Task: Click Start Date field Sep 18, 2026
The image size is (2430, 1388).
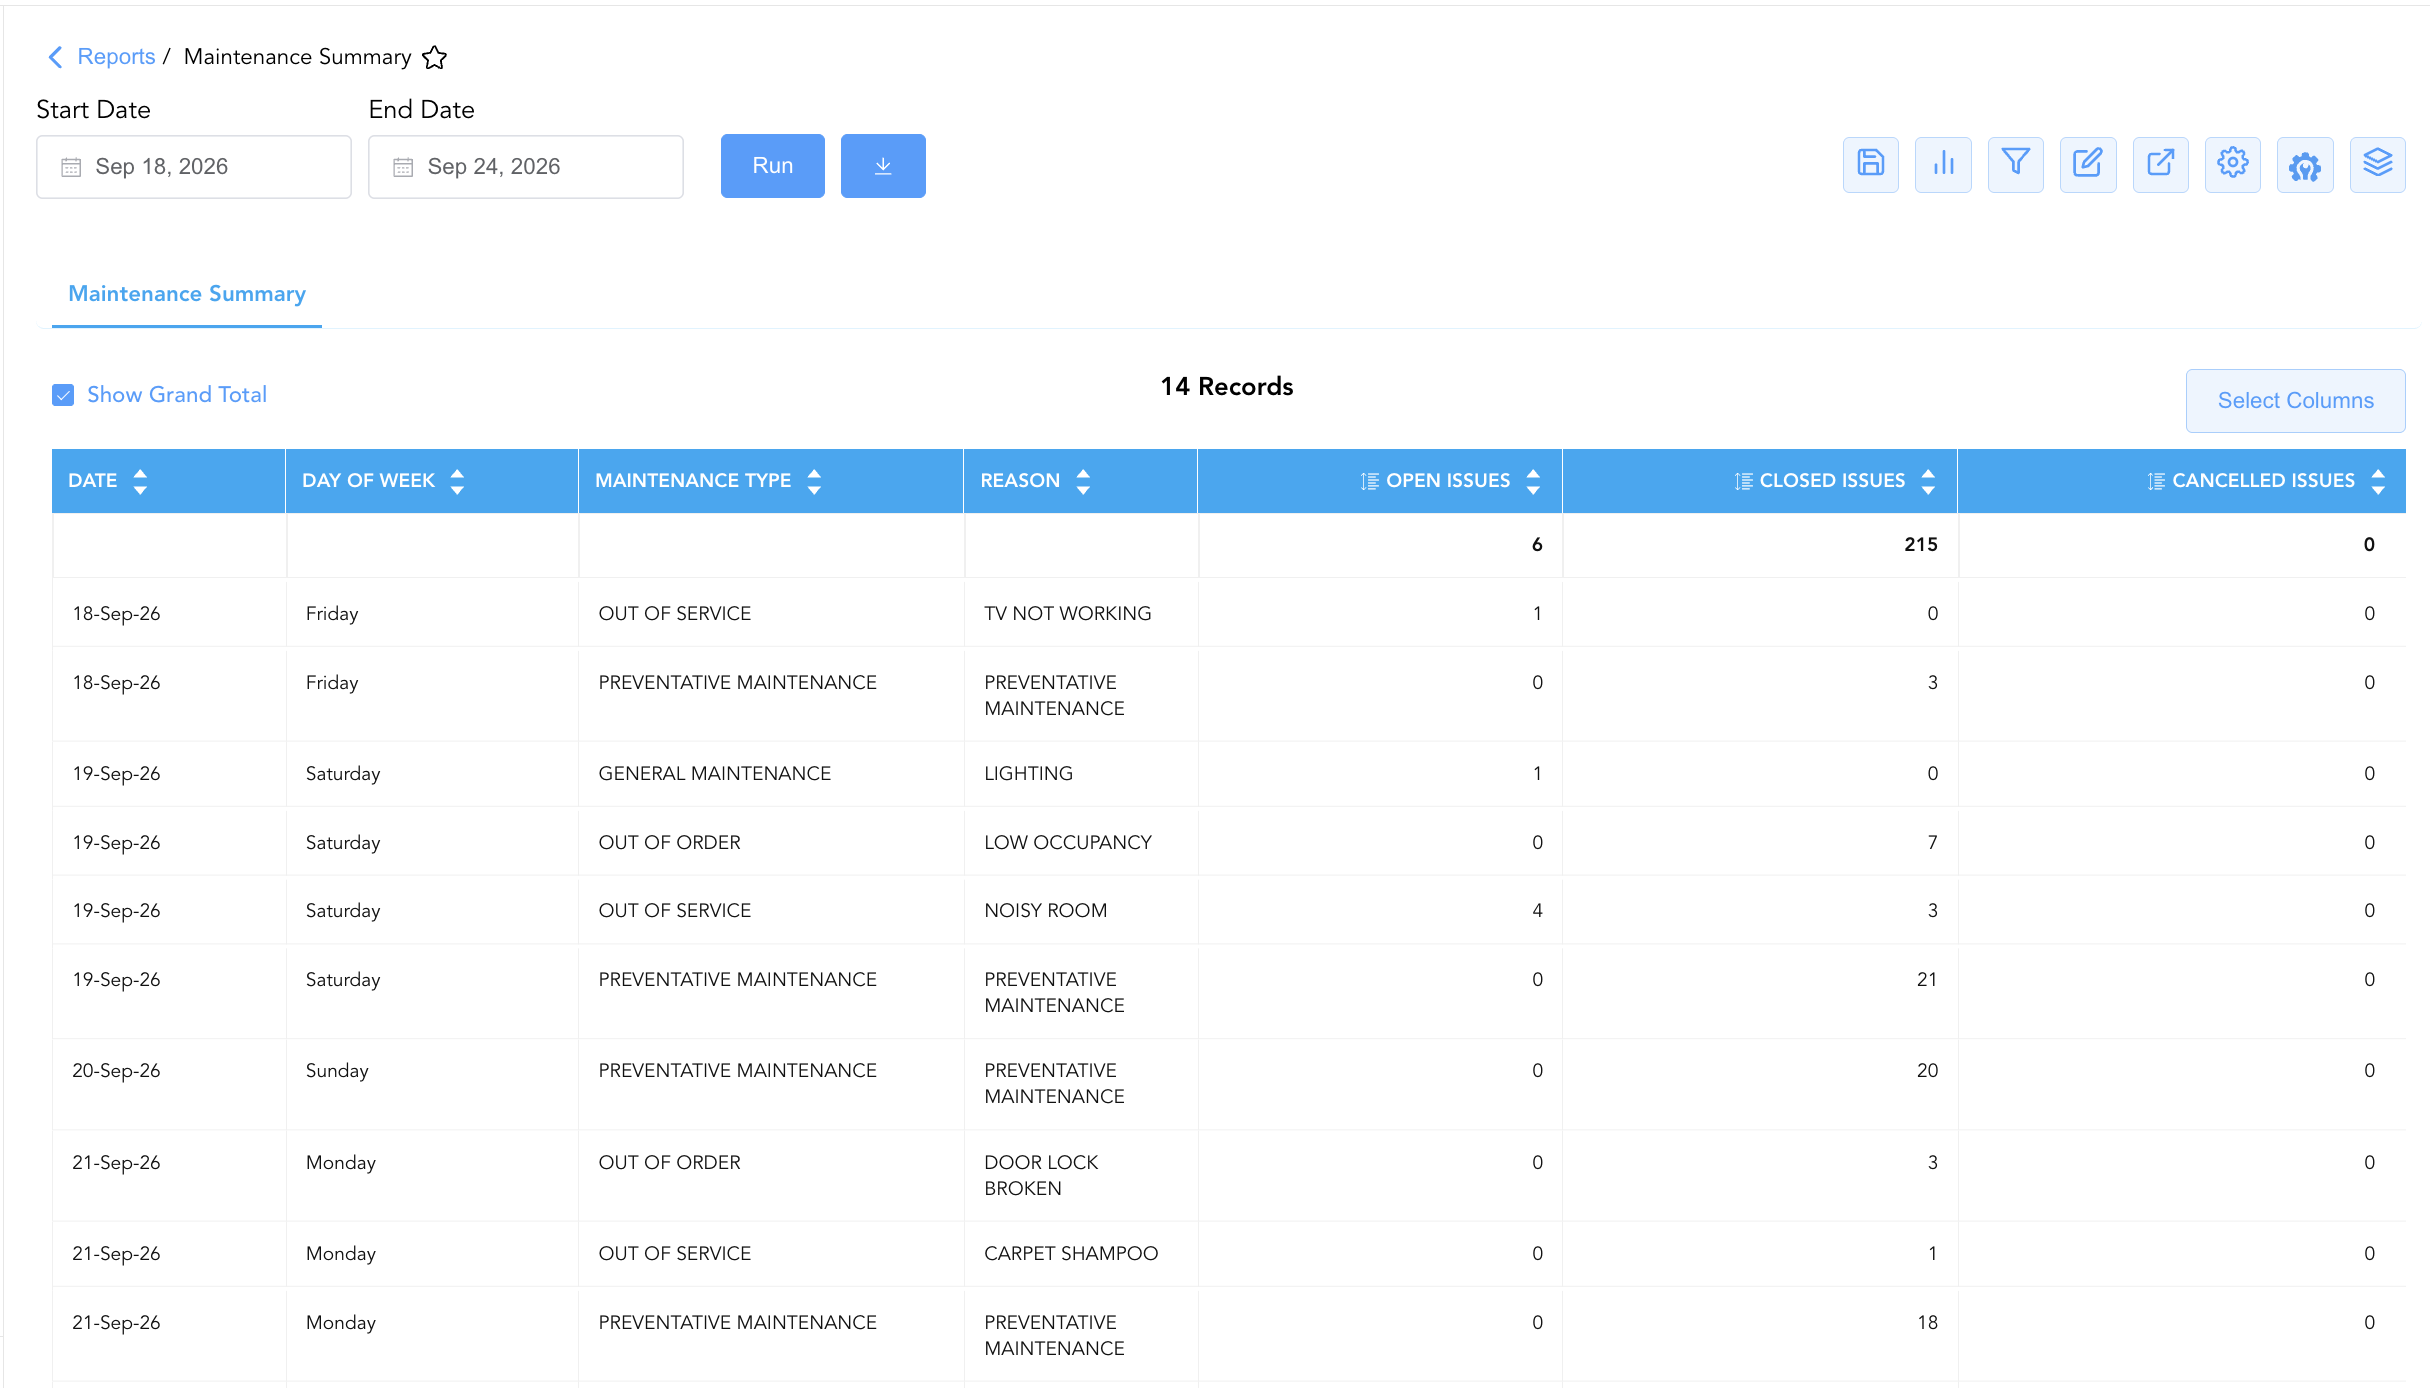Action: click(194, 167)
